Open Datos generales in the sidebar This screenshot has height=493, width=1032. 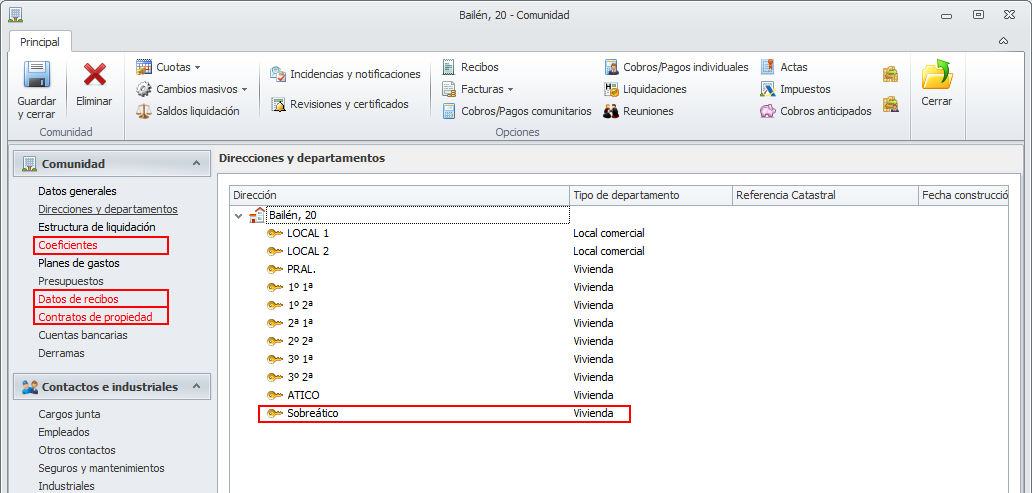tap(77, 191)
